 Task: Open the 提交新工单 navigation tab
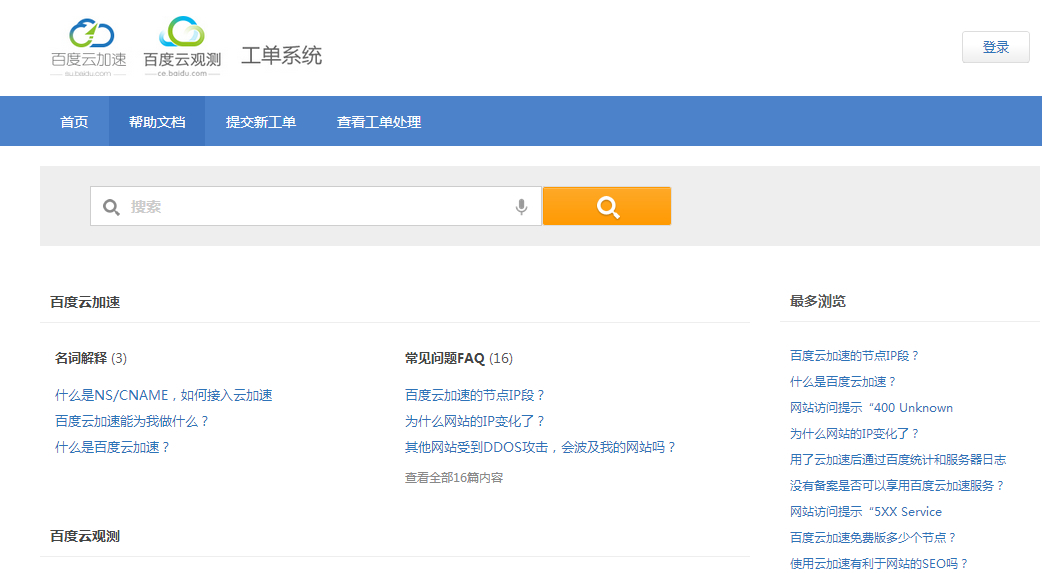(260, 122)
